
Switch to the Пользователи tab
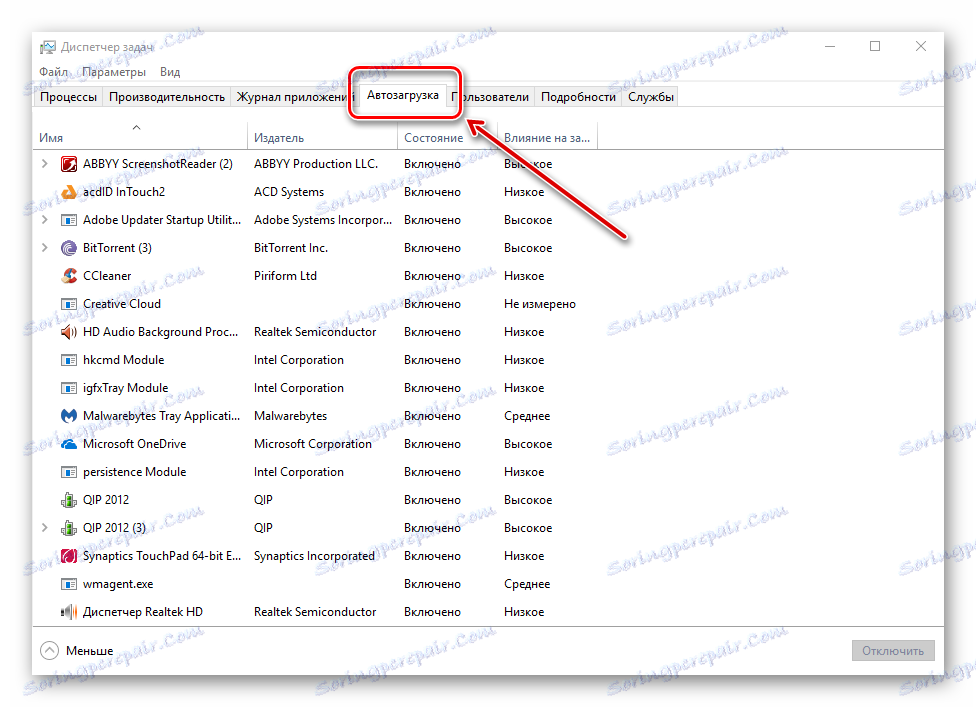(490, 97)
